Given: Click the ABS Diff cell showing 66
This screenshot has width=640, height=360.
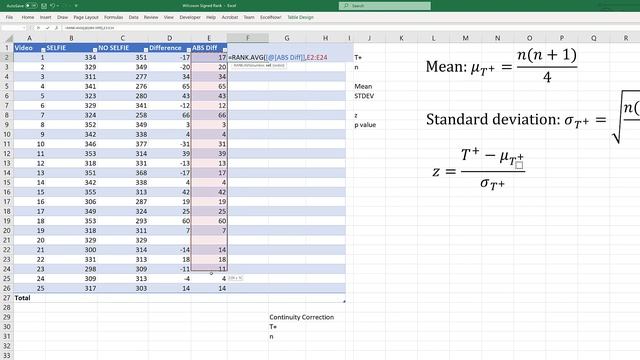Looking at the screenshot, I should click(209, 115).
